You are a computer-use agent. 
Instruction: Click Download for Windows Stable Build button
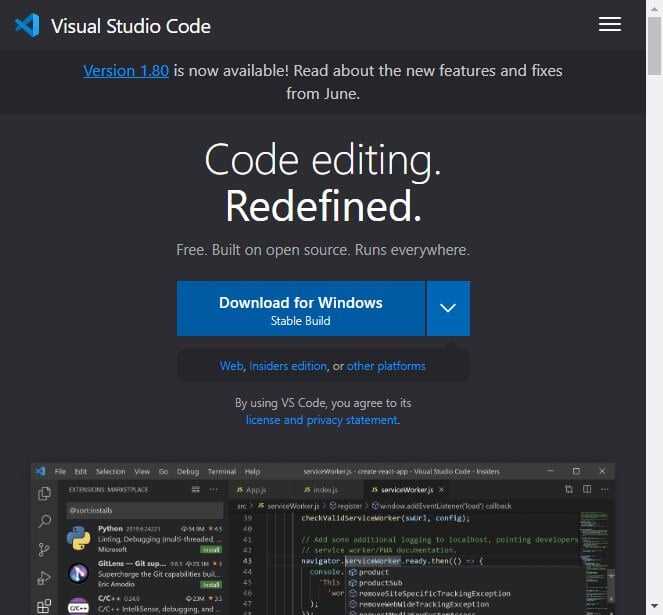pyautogui.click(x=301, y=308)
